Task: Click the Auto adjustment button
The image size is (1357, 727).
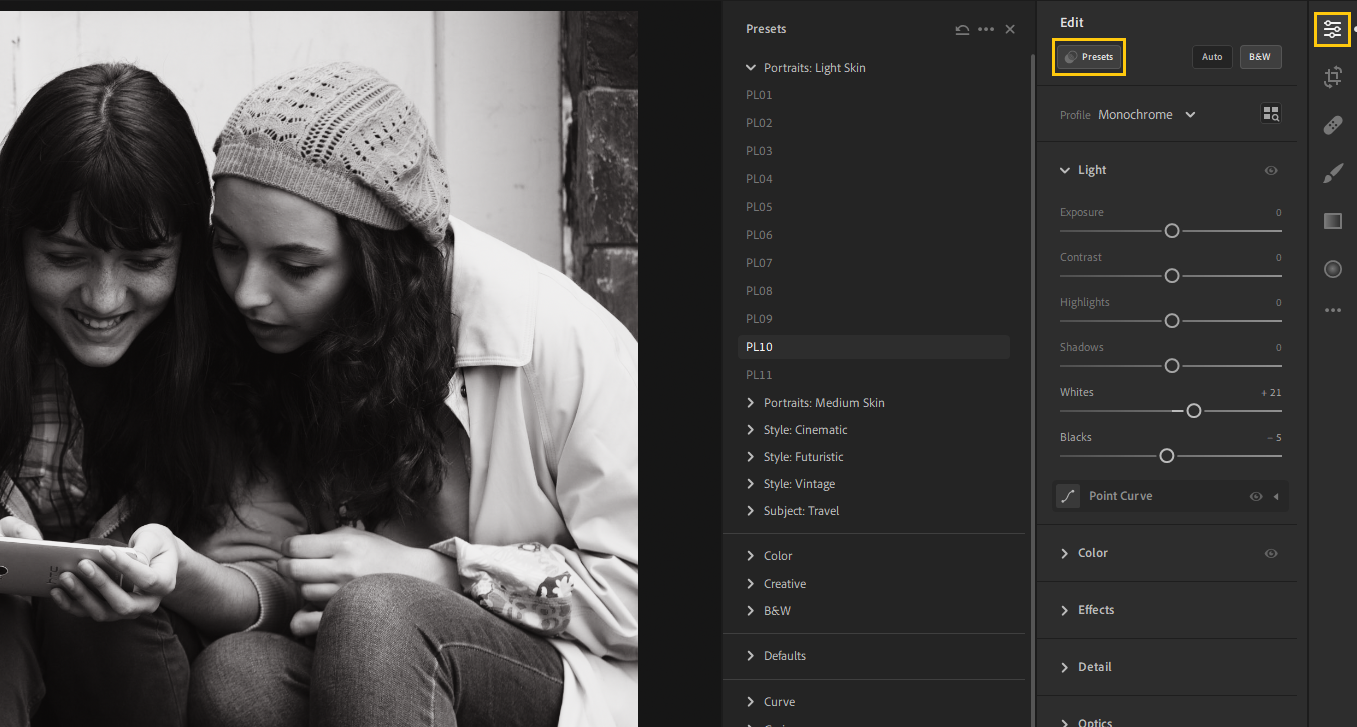Action: pyautogui.click(x=1212, y=57)
